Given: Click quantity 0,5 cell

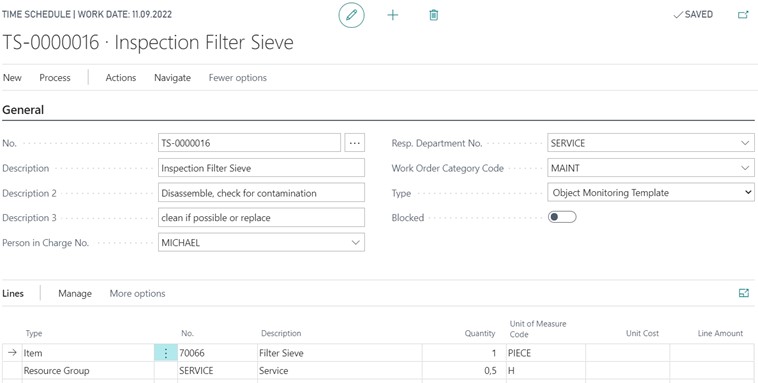Looking at the screenshot, I should point(464,371).
